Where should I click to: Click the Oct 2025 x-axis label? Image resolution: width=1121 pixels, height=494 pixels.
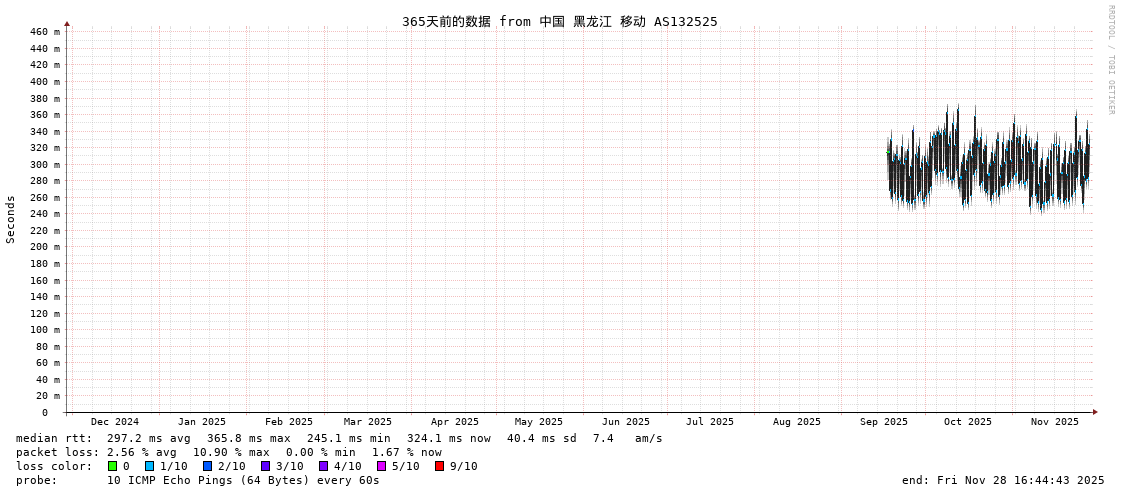pos(967,422)
